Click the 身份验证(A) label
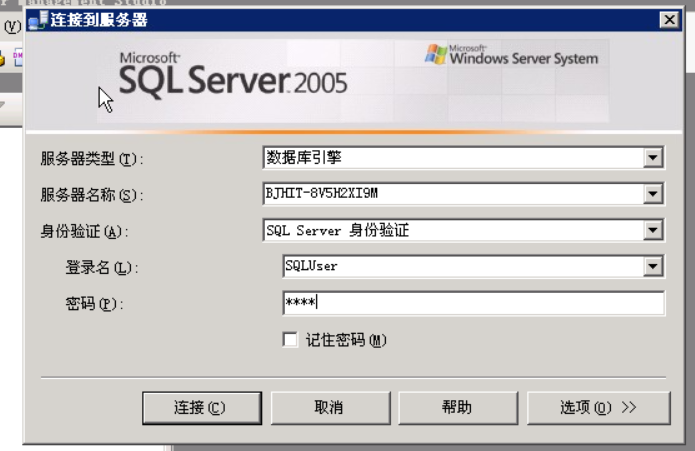This screenshot has height=451, width=695. 84,231
